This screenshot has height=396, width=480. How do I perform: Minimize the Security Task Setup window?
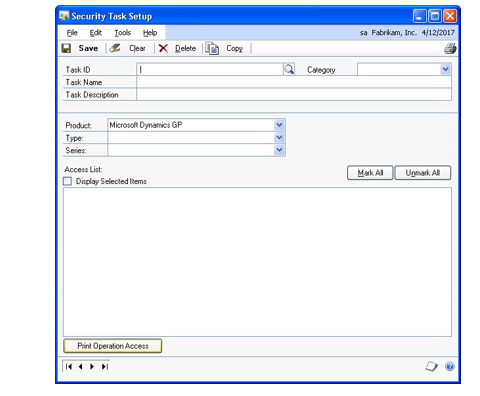point(419,16)
